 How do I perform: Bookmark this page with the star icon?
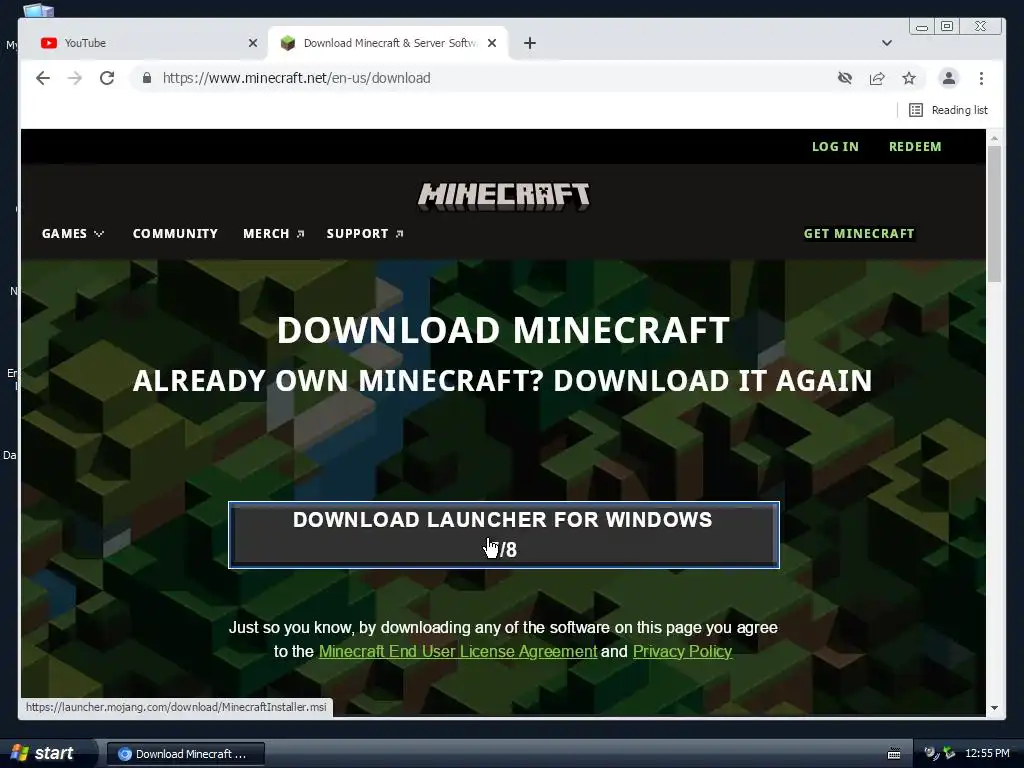click(909, 78)
